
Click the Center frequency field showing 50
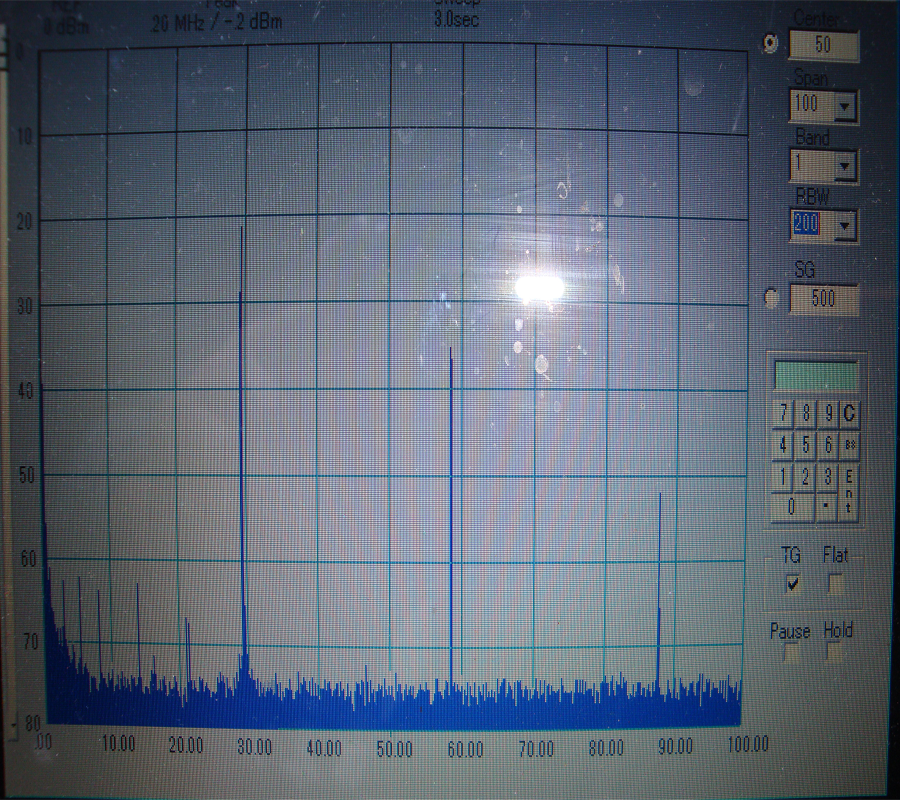(823, 45)
